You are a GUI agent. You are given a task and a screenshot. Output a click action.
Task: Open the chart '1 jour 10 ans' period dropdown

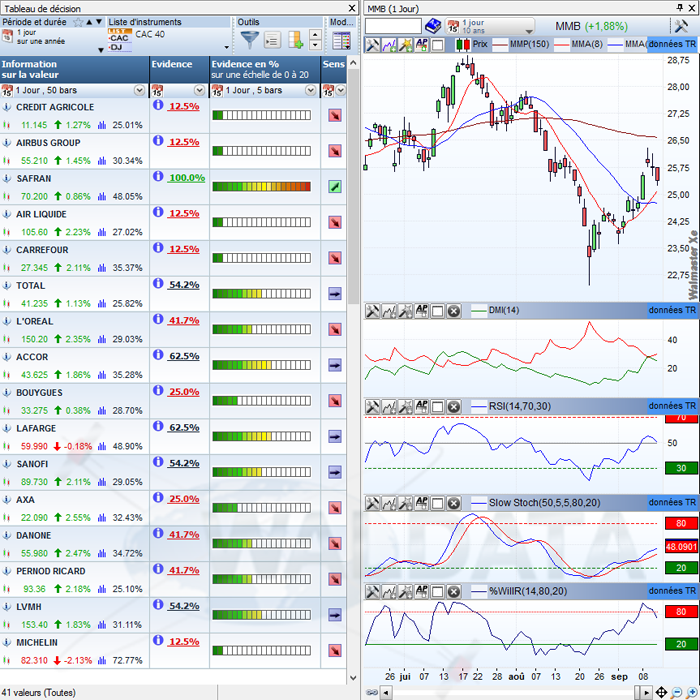(529, 31)
